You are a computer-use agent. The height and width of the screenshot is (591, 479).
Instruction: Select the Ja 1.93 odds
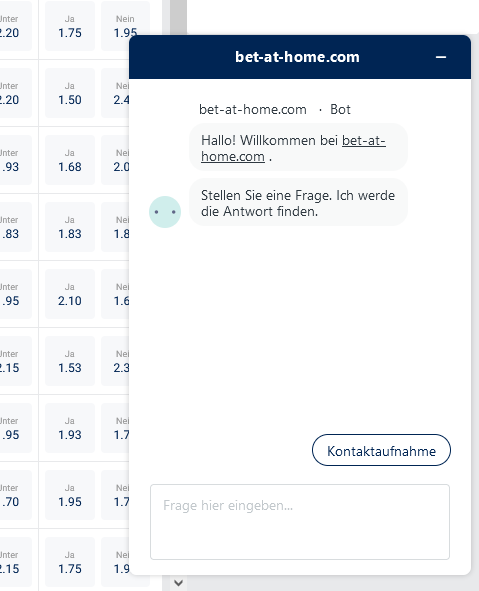tap(70, 428)
